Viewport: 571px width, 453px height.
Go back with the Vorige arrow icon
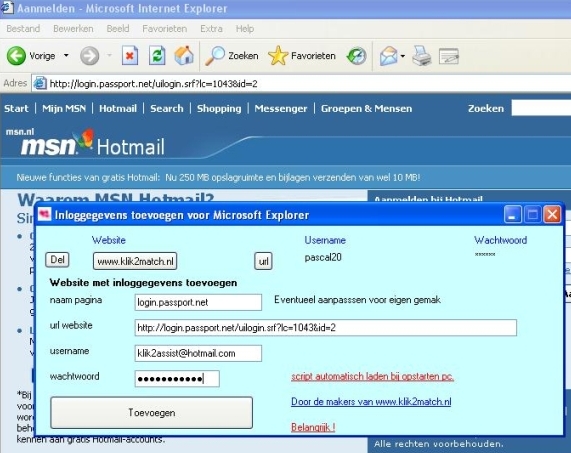click(x=16, y=56)
